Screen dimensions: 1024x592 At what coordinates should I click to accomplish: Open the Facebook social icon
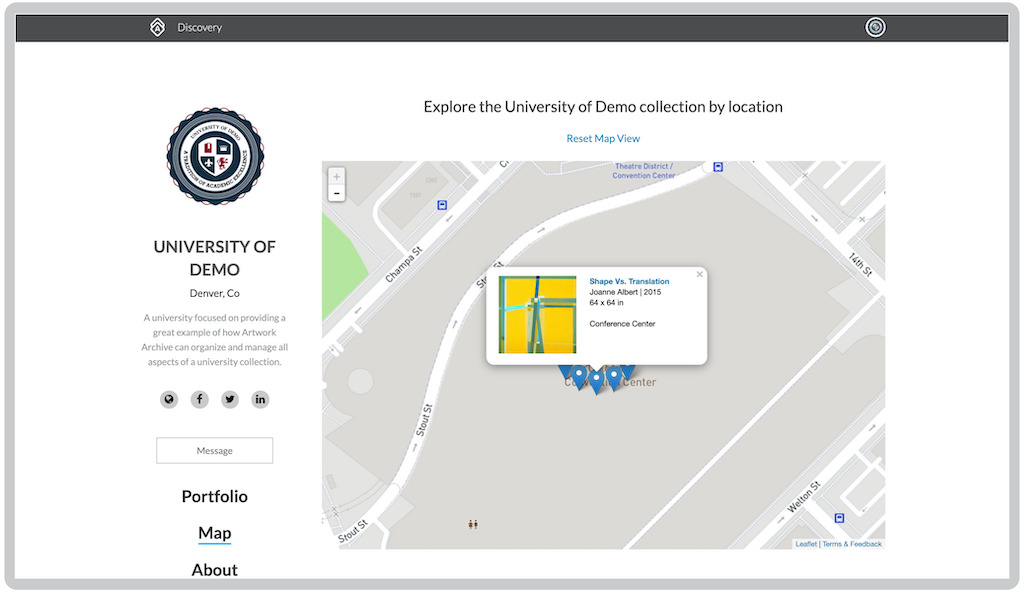pos(199,399)
